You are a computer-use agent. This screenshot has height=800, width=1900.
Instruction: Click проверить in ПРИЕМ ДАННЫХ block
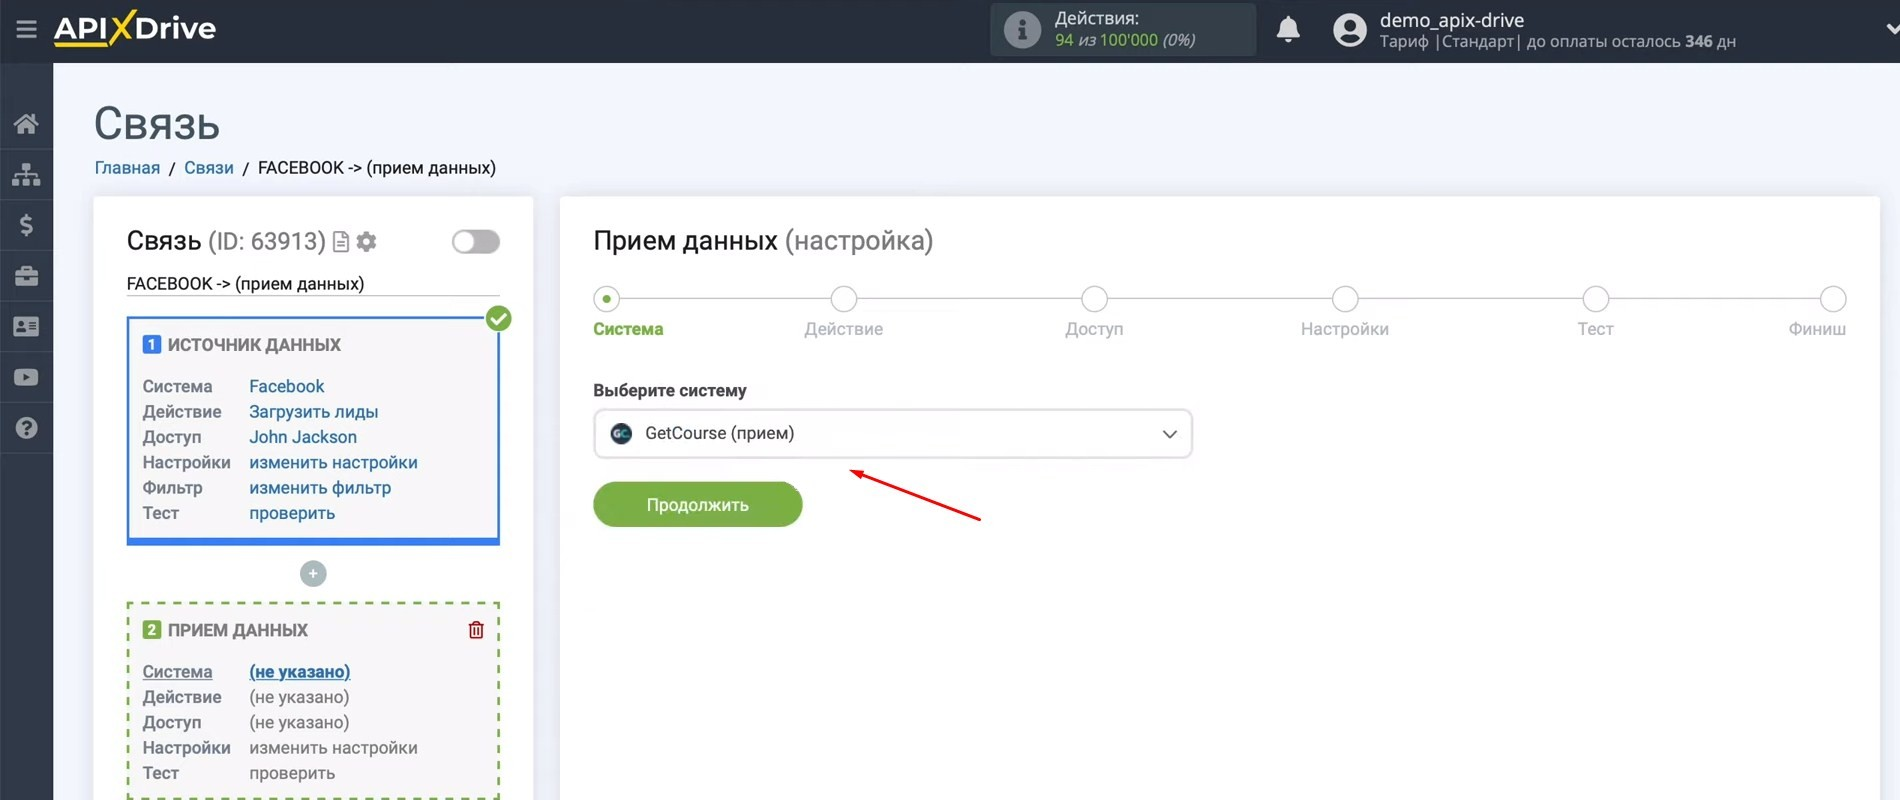pyautogui.click(x=292, y=773)
